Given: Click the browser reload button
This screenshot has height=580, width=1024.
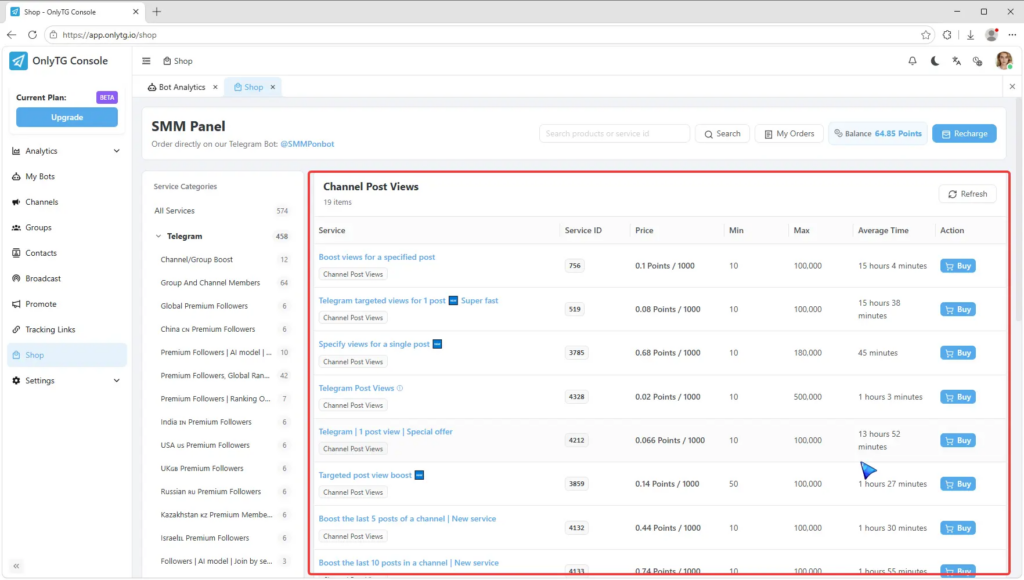Looking at the screenshot, I should tap(32, 35).
